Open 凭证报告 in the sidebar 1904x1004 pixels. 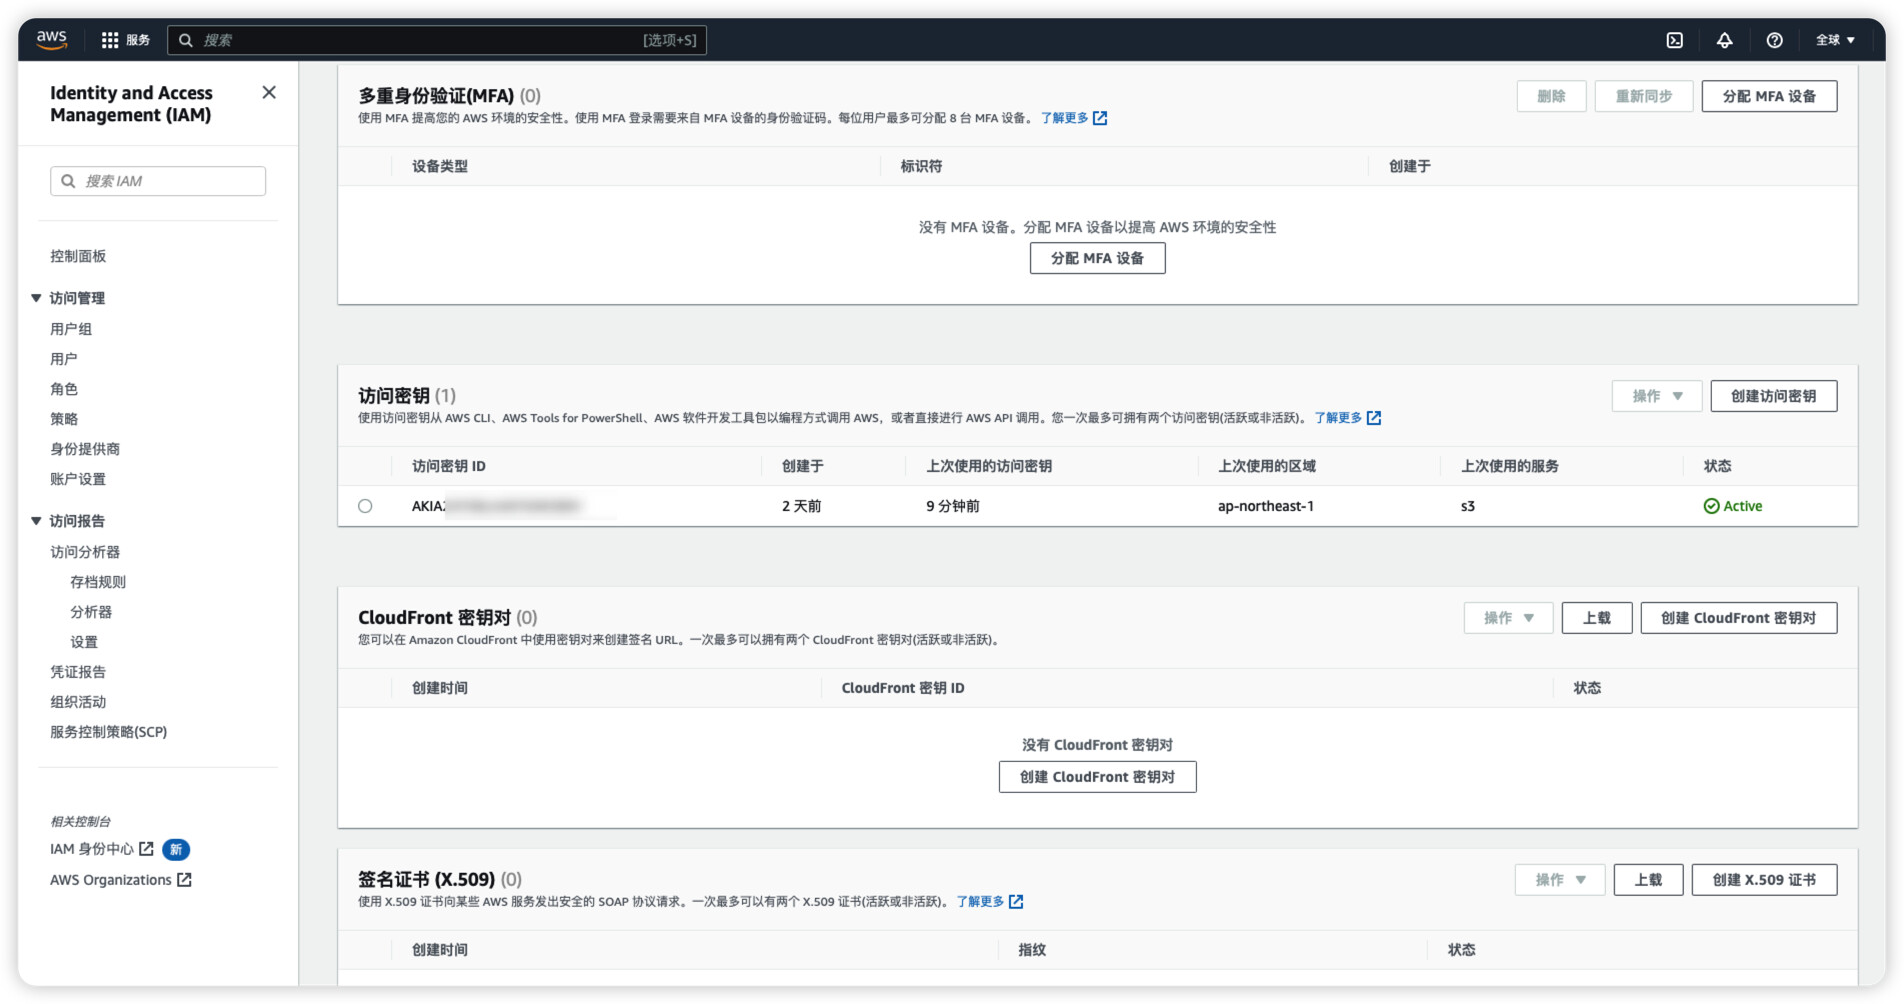tap(78, 672)
